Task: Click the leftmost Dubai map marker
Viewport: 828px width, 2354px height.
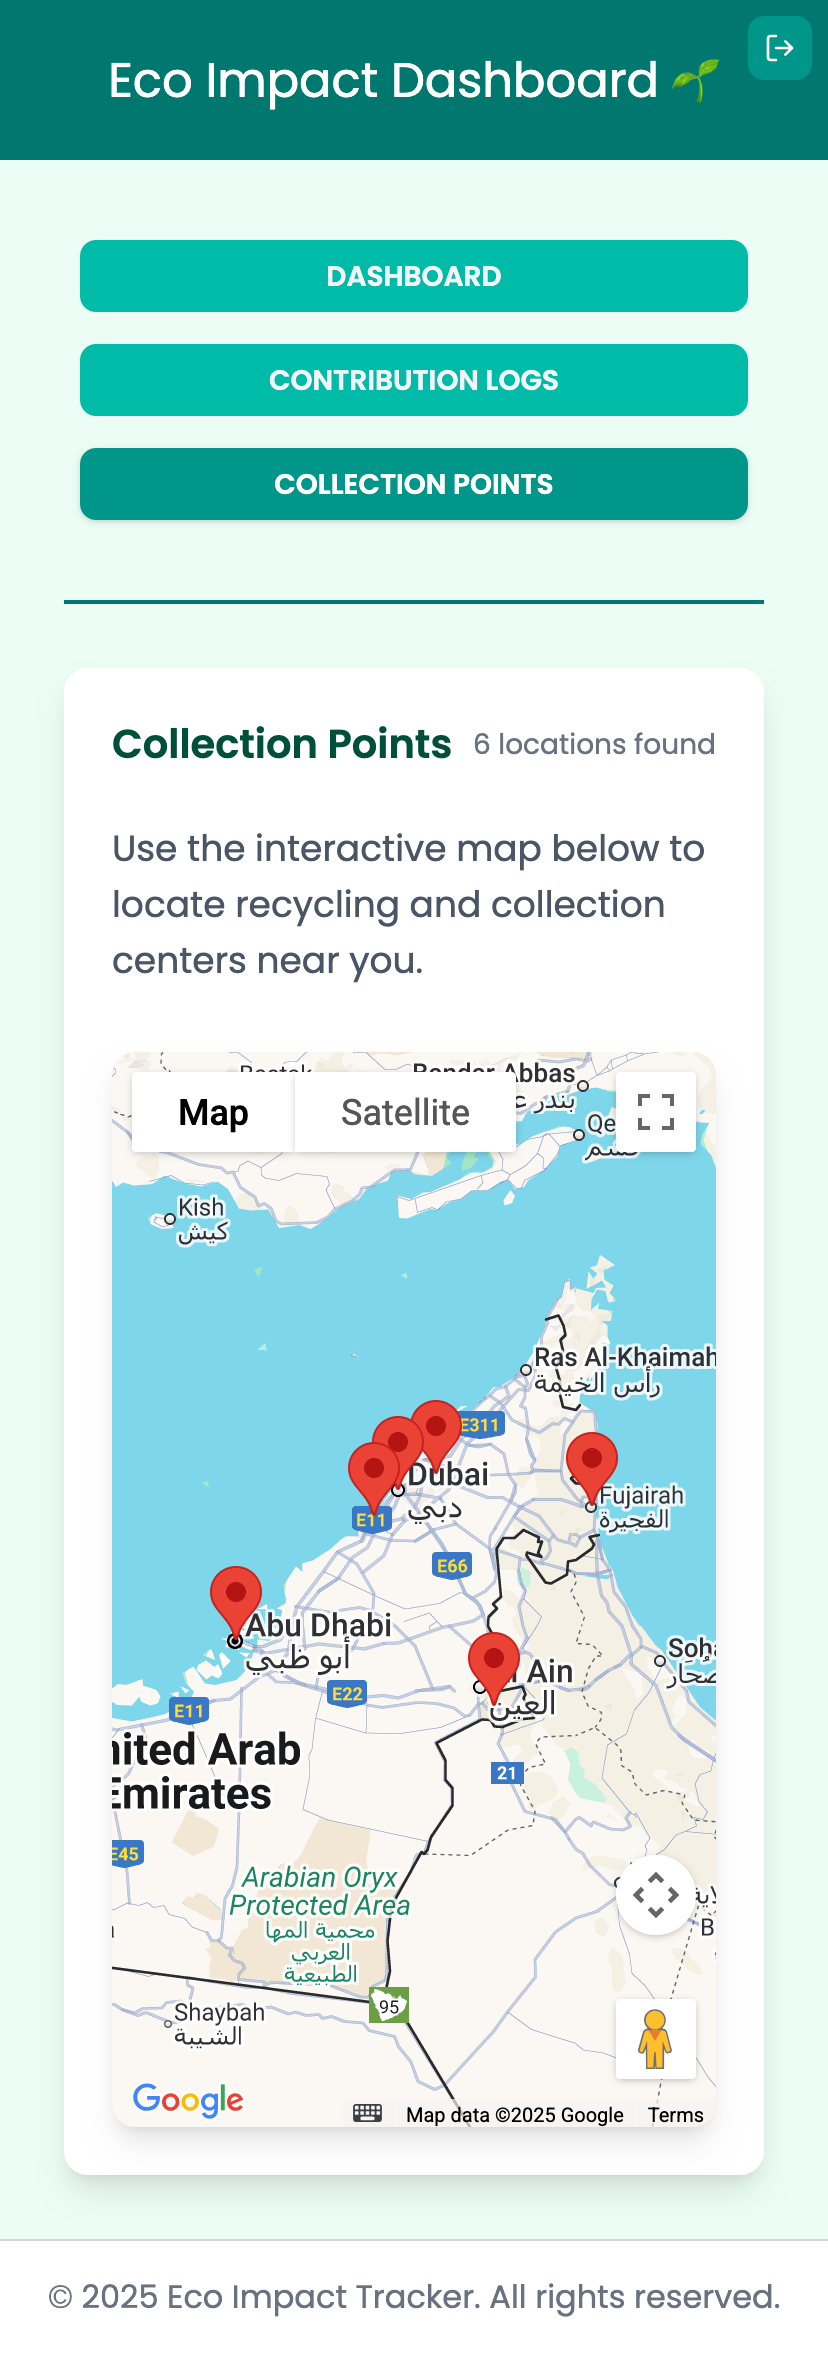Action: tap(372, 1471)
